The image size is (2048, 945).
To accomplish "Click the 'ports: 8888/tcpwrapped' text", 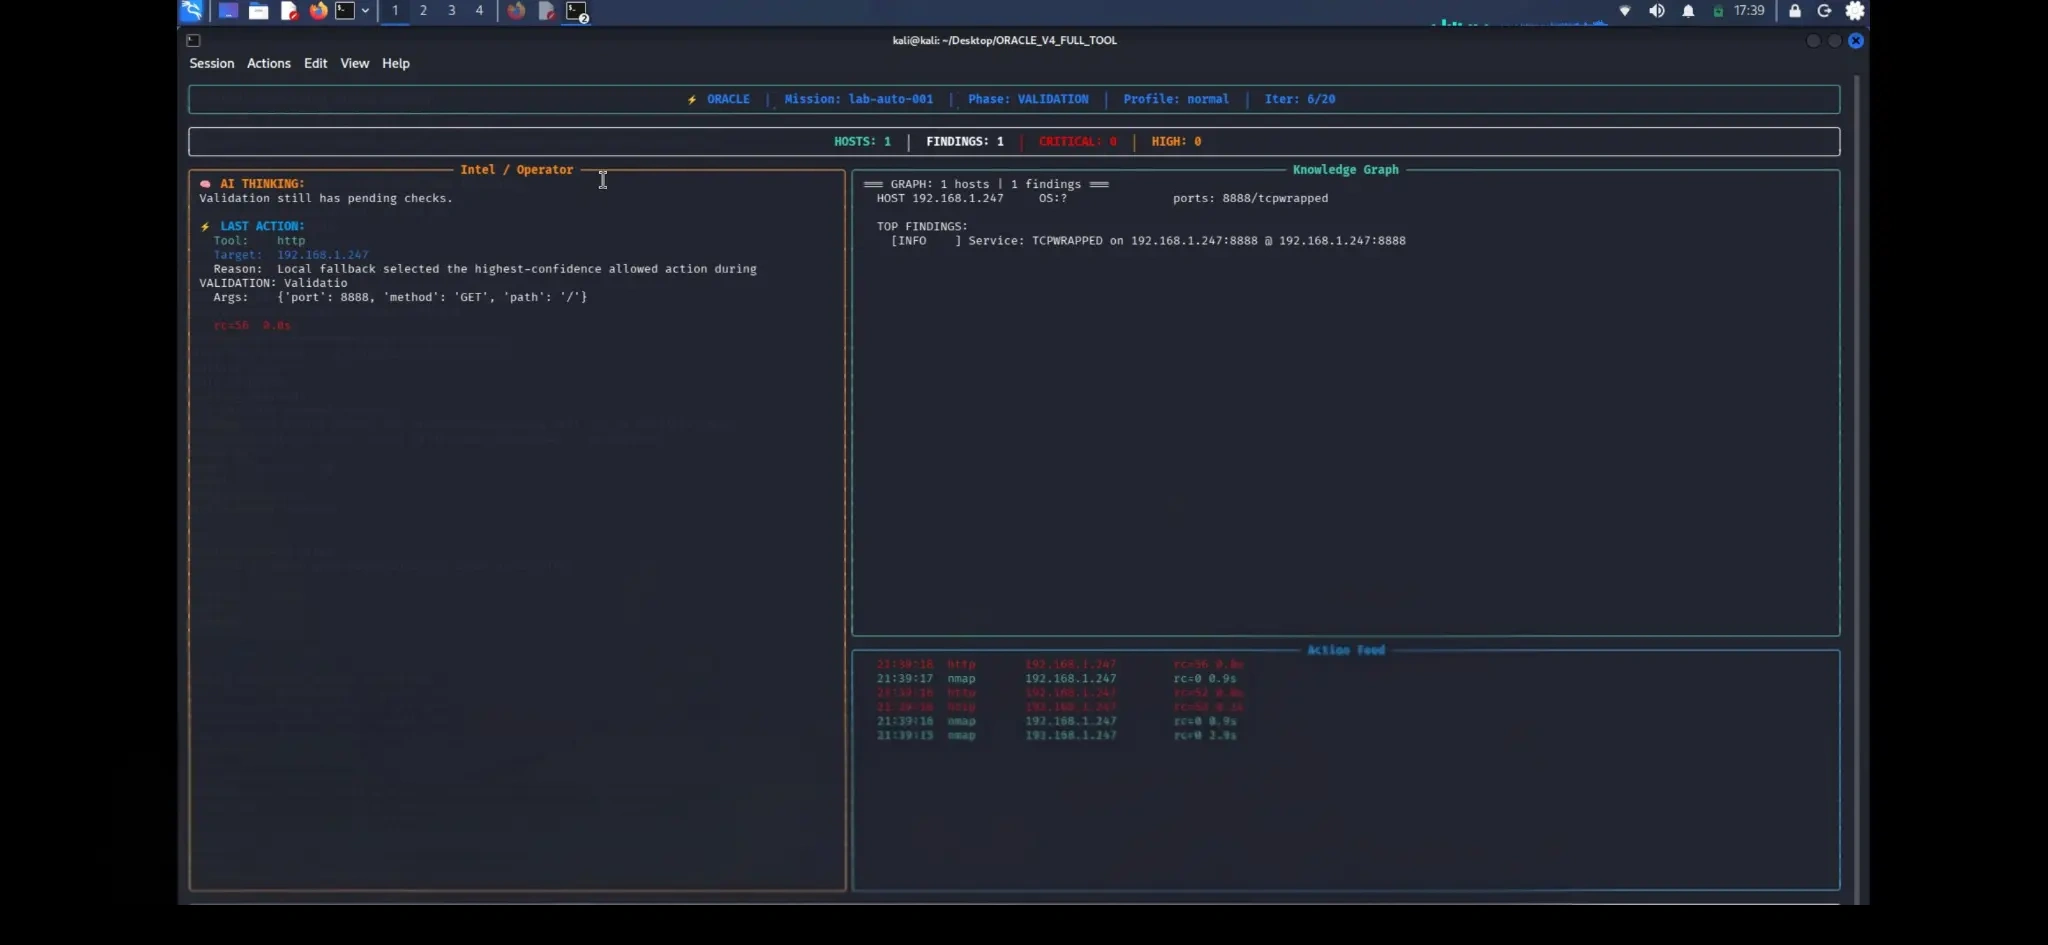I will 1251,198.
